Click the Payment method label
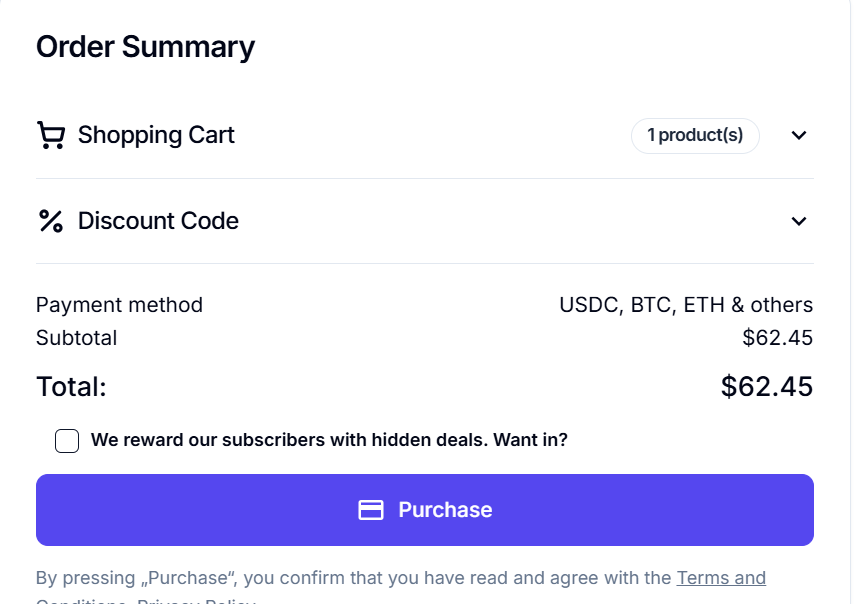 [x=119, y=305]
